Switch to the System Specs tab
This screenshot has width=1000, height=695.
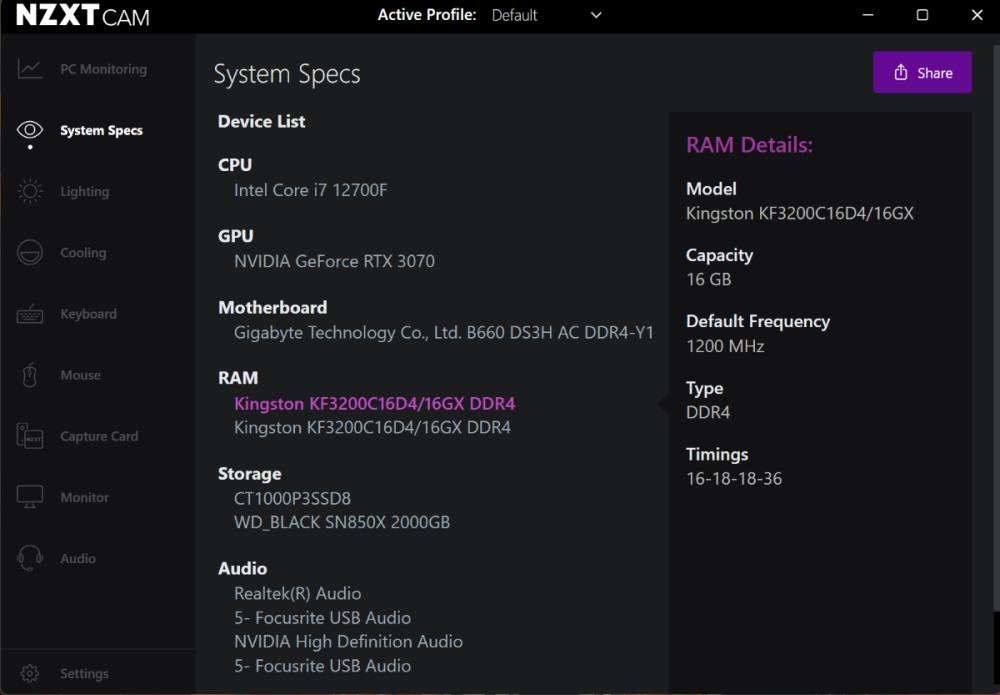tap(101, 130)
